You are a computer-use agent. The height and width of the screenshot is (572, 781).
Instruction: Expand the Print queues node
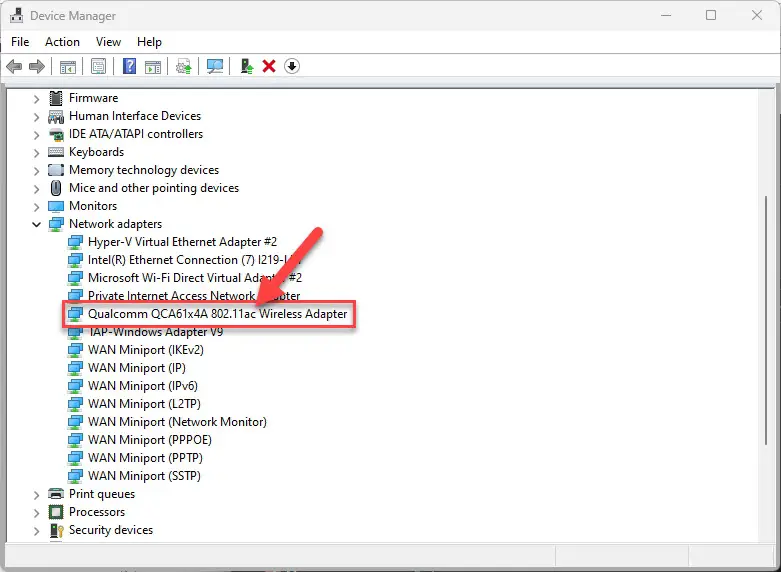coord(36,494)
